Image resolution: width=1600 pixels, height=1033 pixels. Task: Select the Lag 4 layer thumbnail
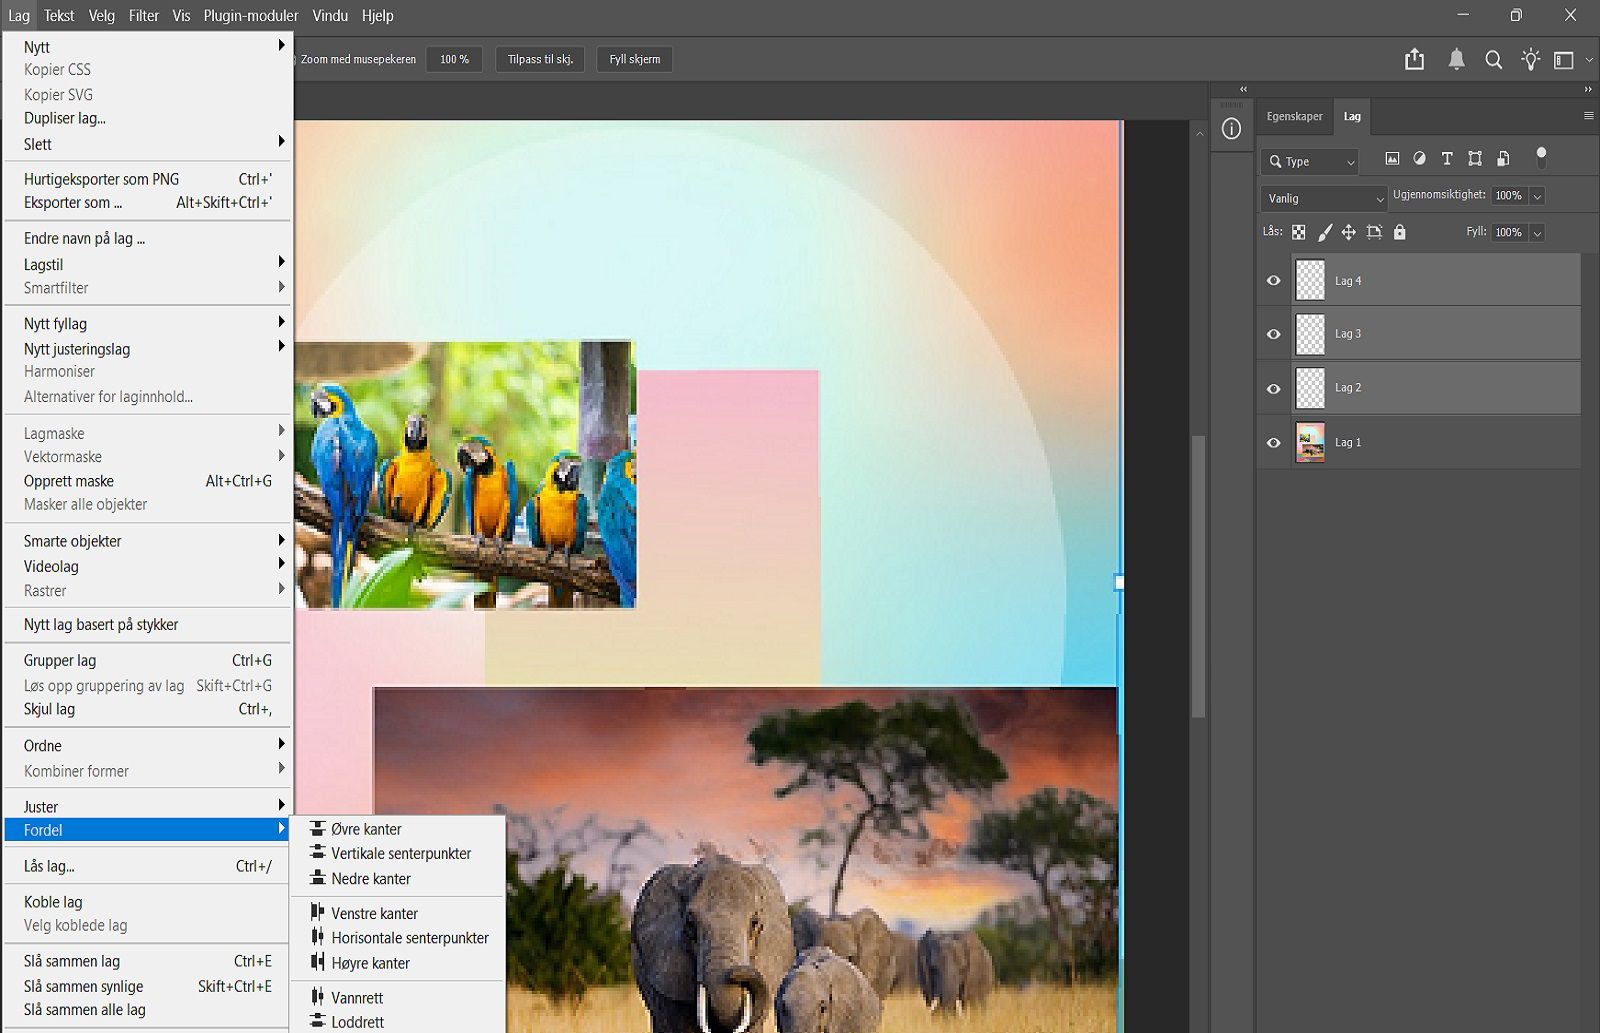(1310, 281)
